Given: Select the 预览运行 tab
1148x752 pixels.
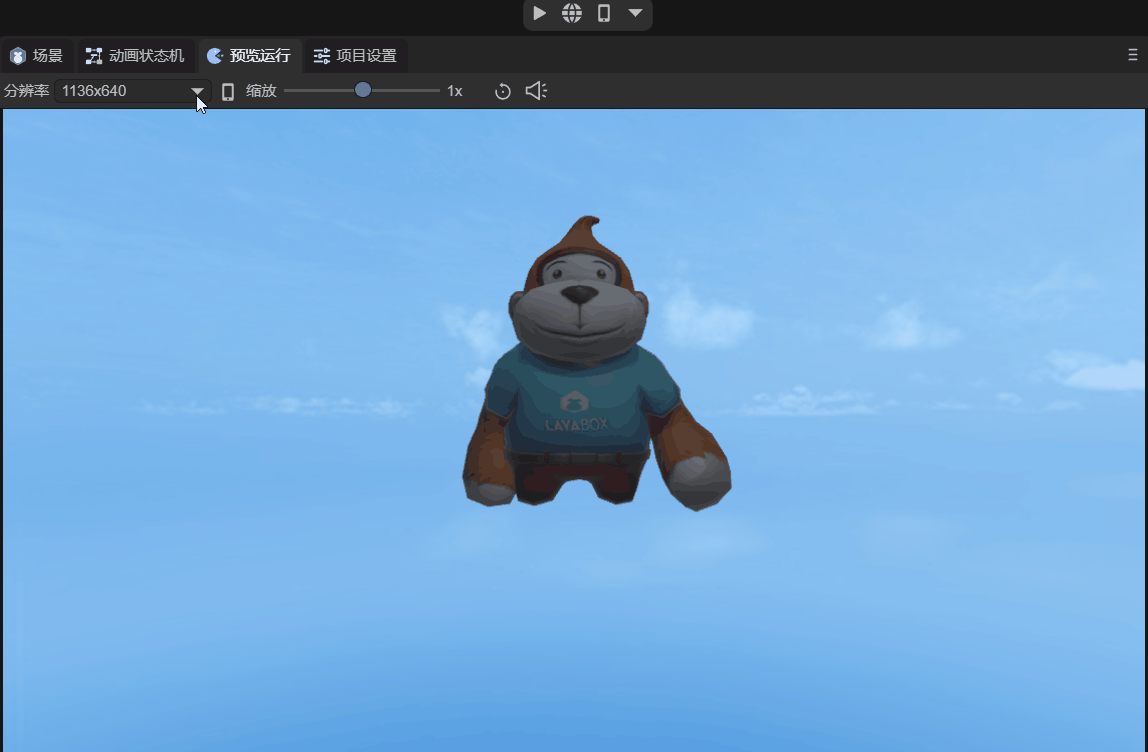Looking at the screenshot, I should (x=249, y=56).
